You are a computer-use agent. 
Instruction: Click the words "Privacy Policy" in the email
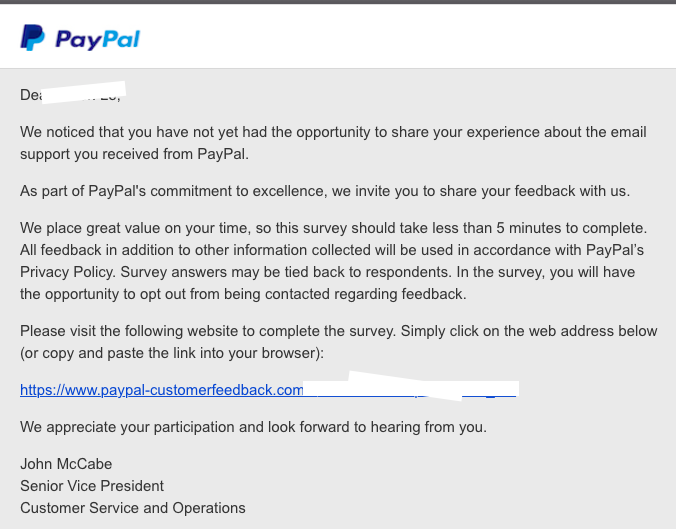65,271
